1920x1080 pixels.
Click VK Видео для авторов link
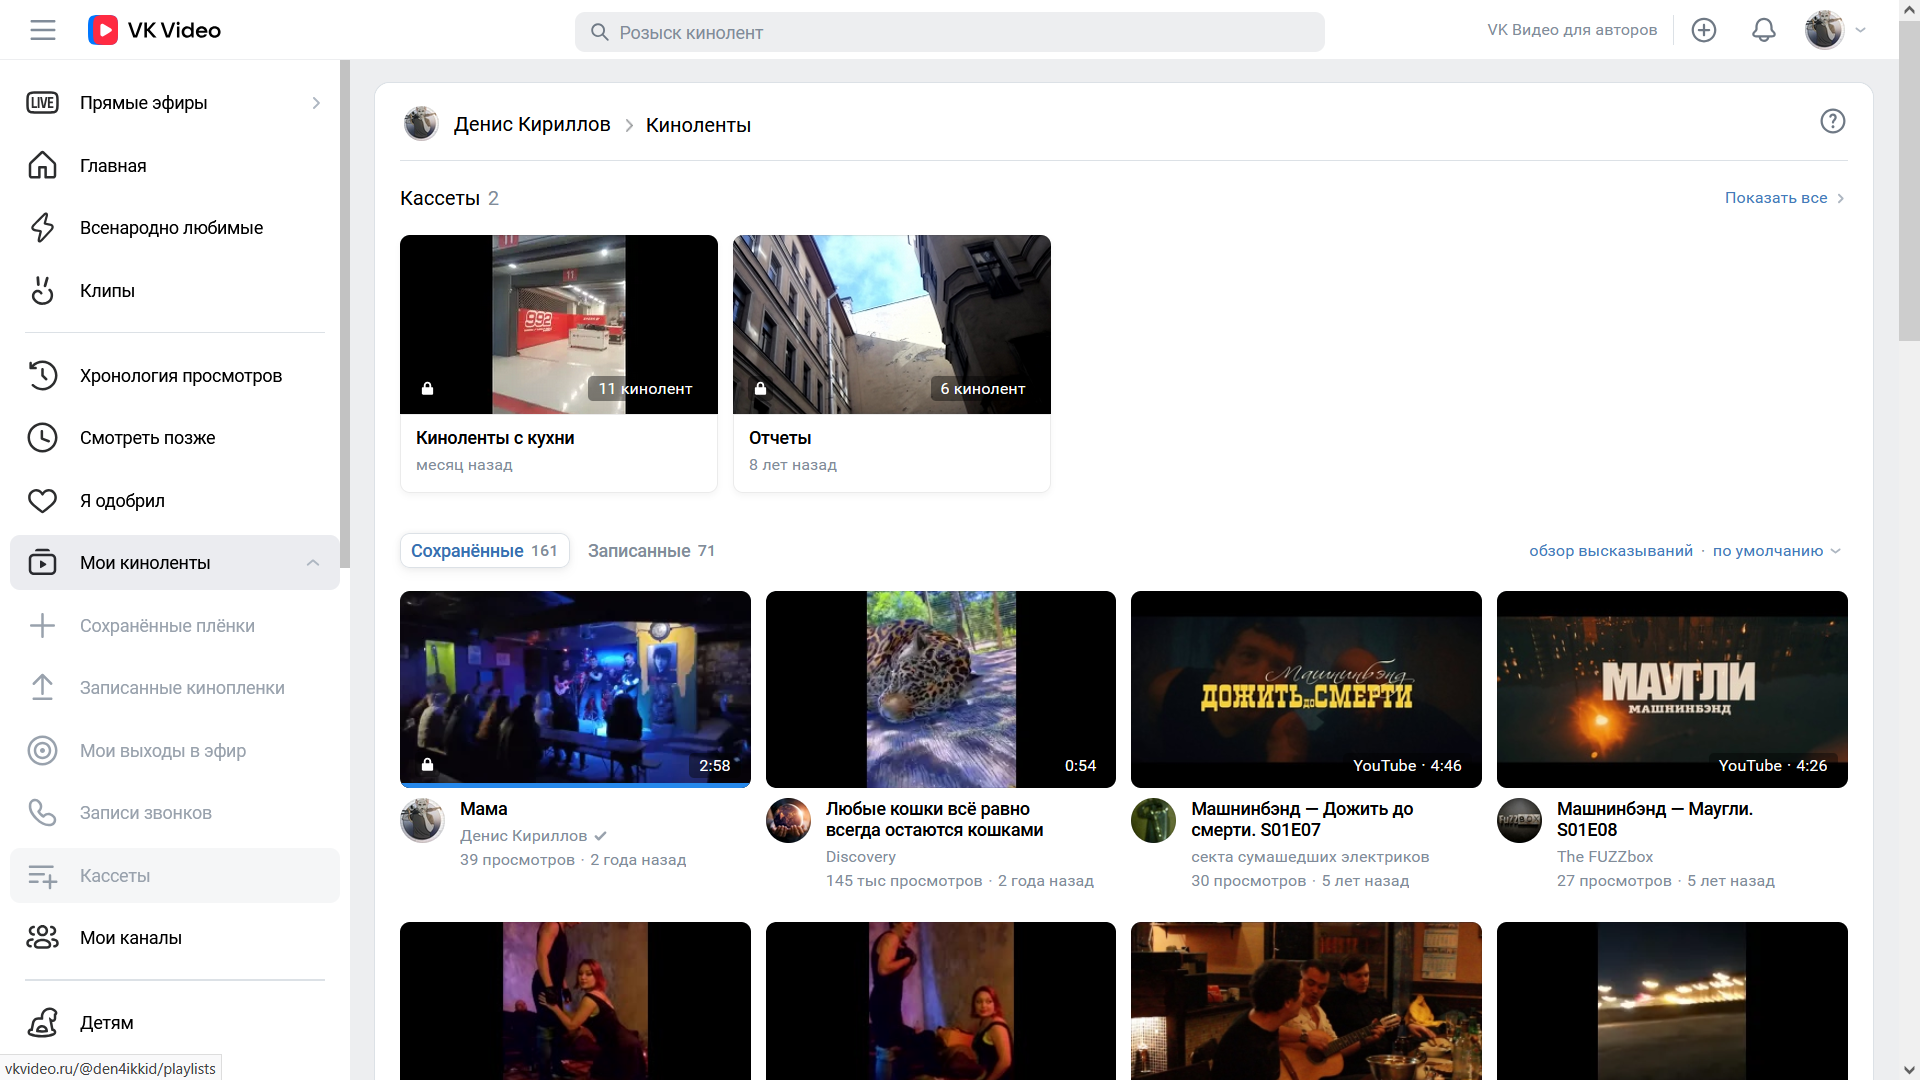[x=1572, y=30]
